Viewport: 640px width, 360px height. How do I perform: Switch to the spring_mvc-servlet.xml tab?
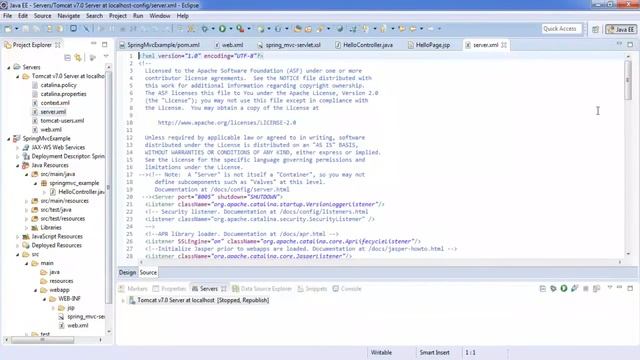coord(289,45)
